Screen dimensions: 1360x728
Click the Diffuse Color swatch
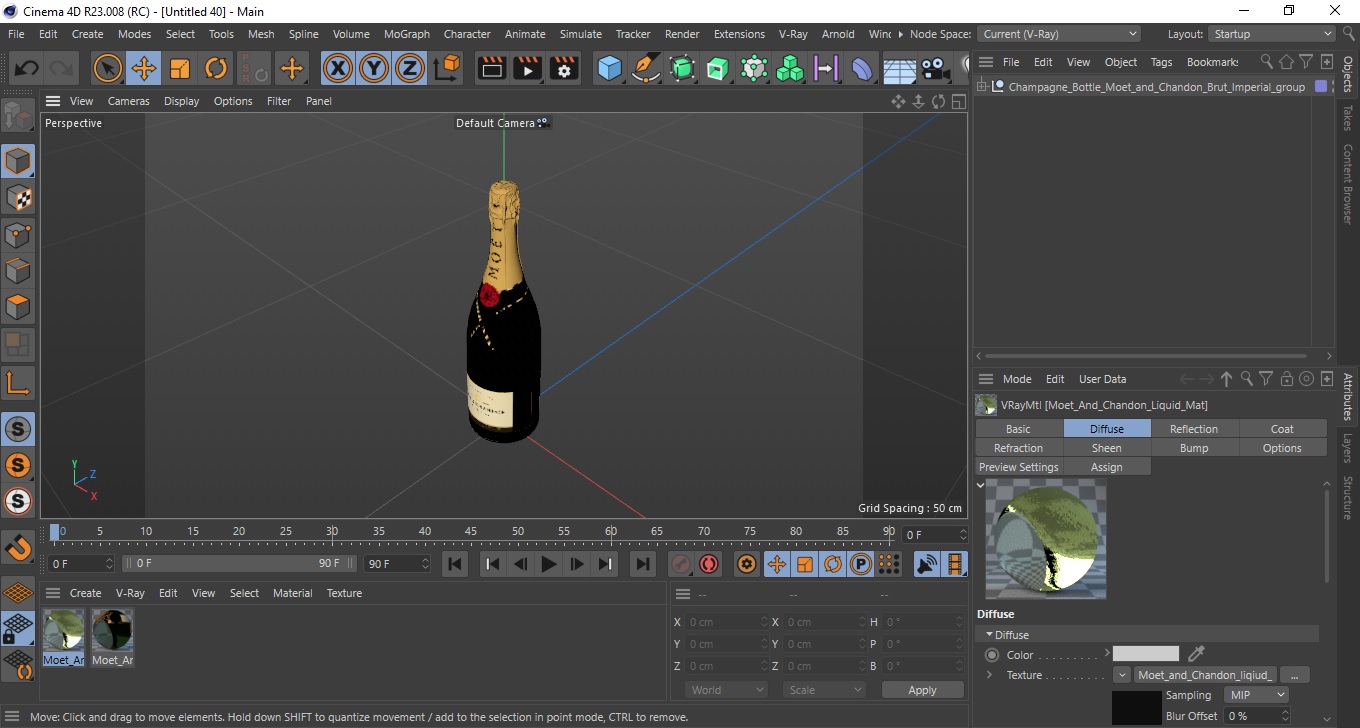[1146, 654]
